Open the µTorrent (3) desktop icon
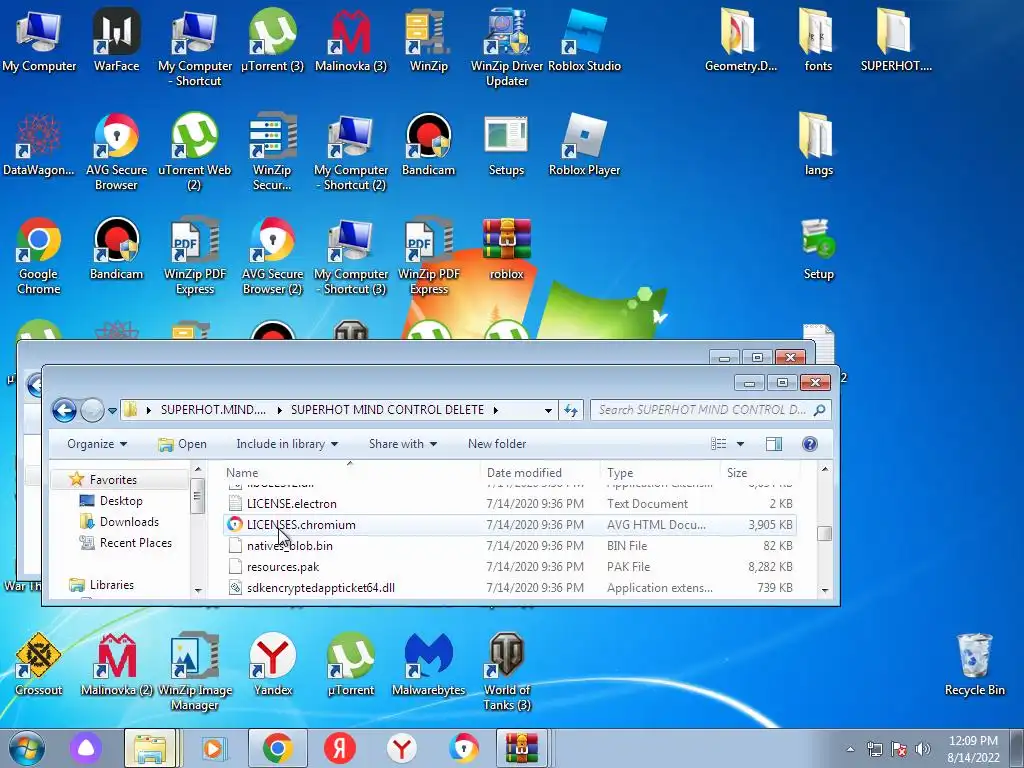1024x768 pixels. point(272,39)
